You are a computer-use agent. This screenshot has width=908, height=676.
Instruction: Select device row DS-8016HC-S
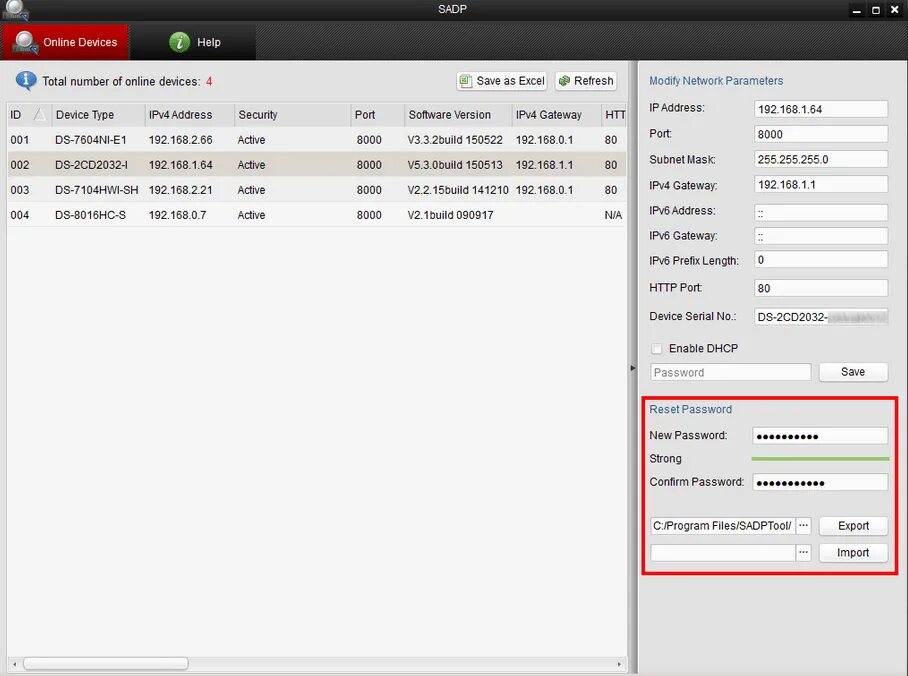[316, 215]
